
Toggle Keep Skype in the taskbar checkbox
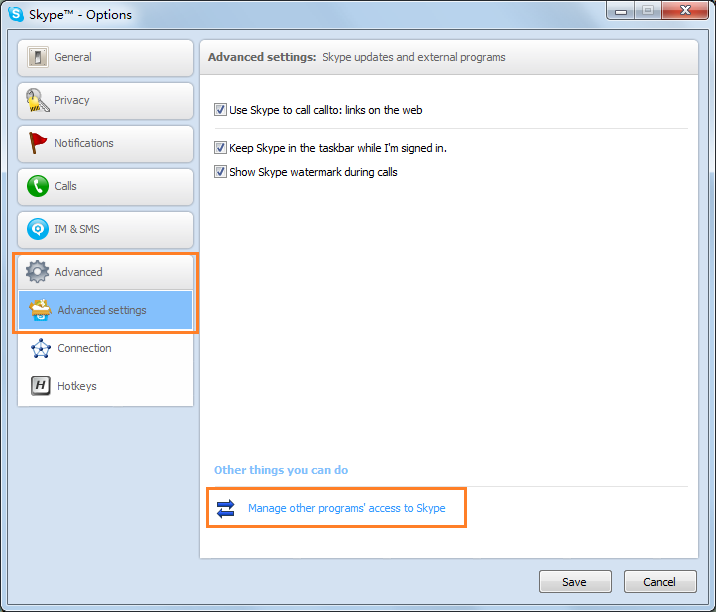pos(220,148)
